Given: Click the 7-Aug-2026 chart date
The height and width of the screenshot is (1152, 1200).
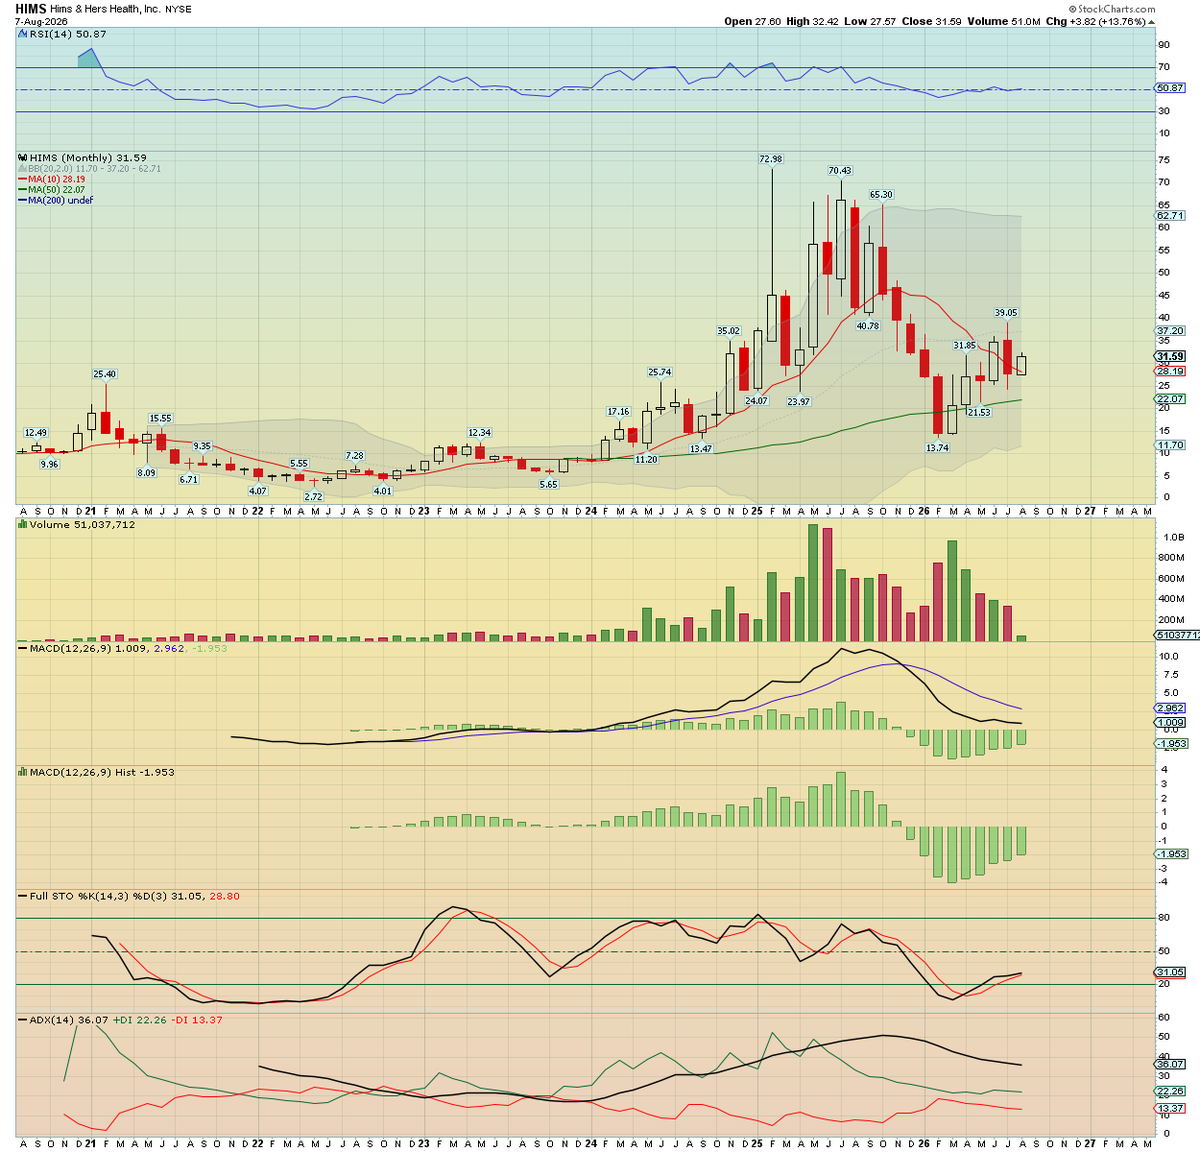Looking at the screenshot, I should [40, 21].
